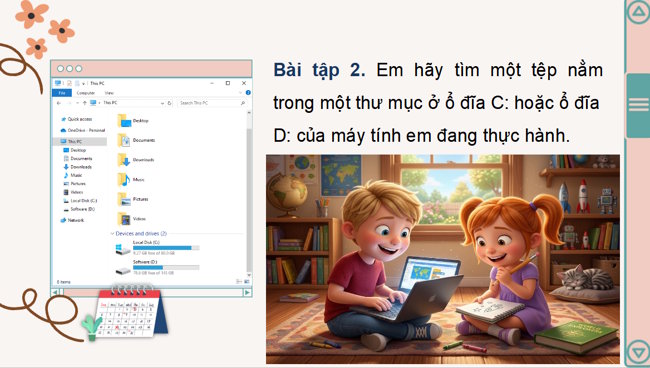This screenshot has height=368, width=650.
Task: Open the large Downloads folder in main pane
Action: [136, 160]
